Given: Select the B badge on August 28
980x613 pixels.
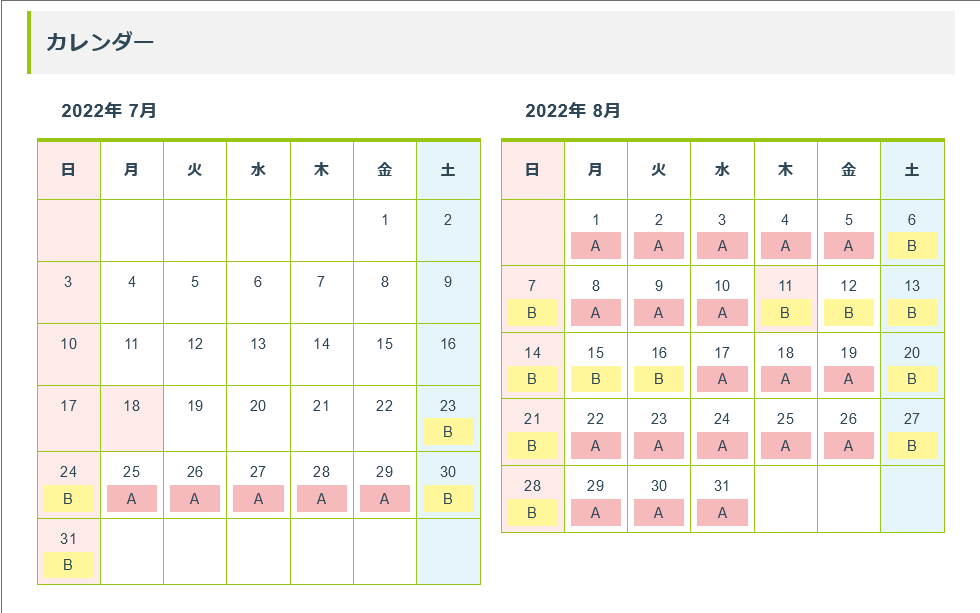Looking at the screenshot, I should [x=532, y=513].
